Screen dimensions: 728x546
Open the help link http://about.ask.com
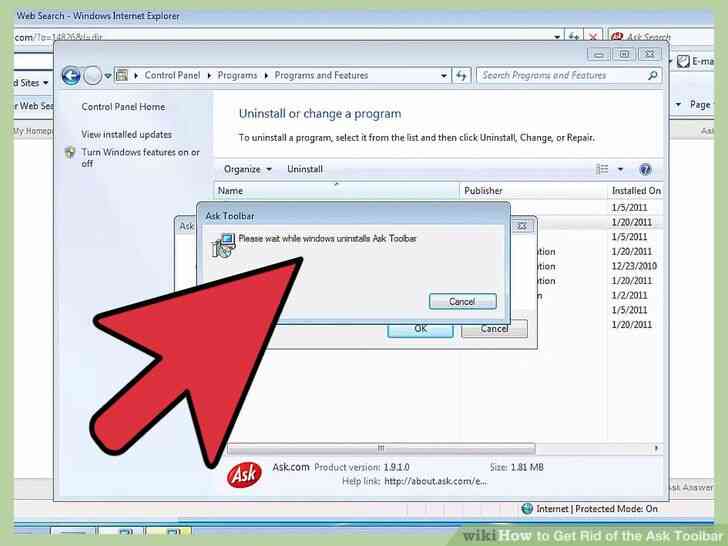436,481
